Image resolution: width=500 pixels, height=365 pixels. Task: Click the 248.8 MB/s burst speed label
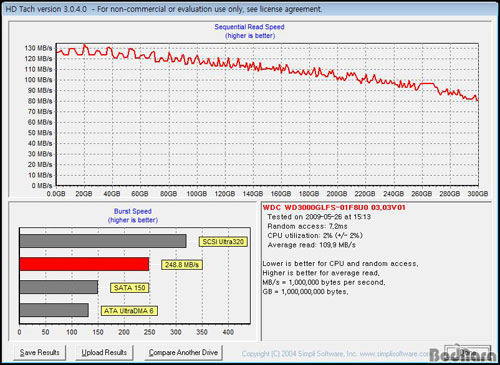[182, 265]
